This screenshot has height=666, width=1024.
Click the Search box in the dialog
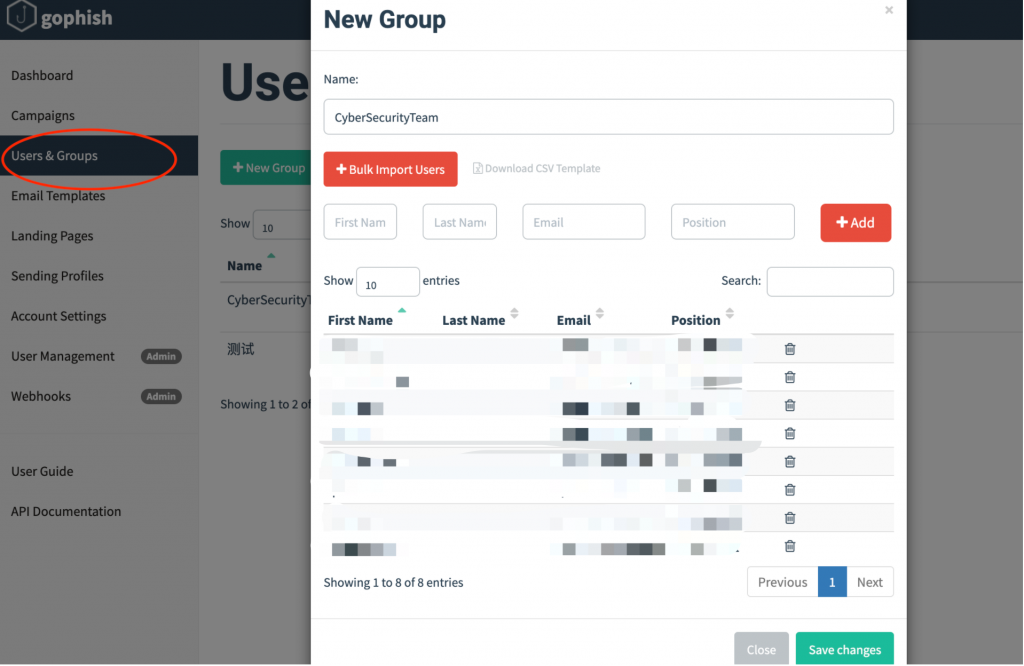pos(829,282)
